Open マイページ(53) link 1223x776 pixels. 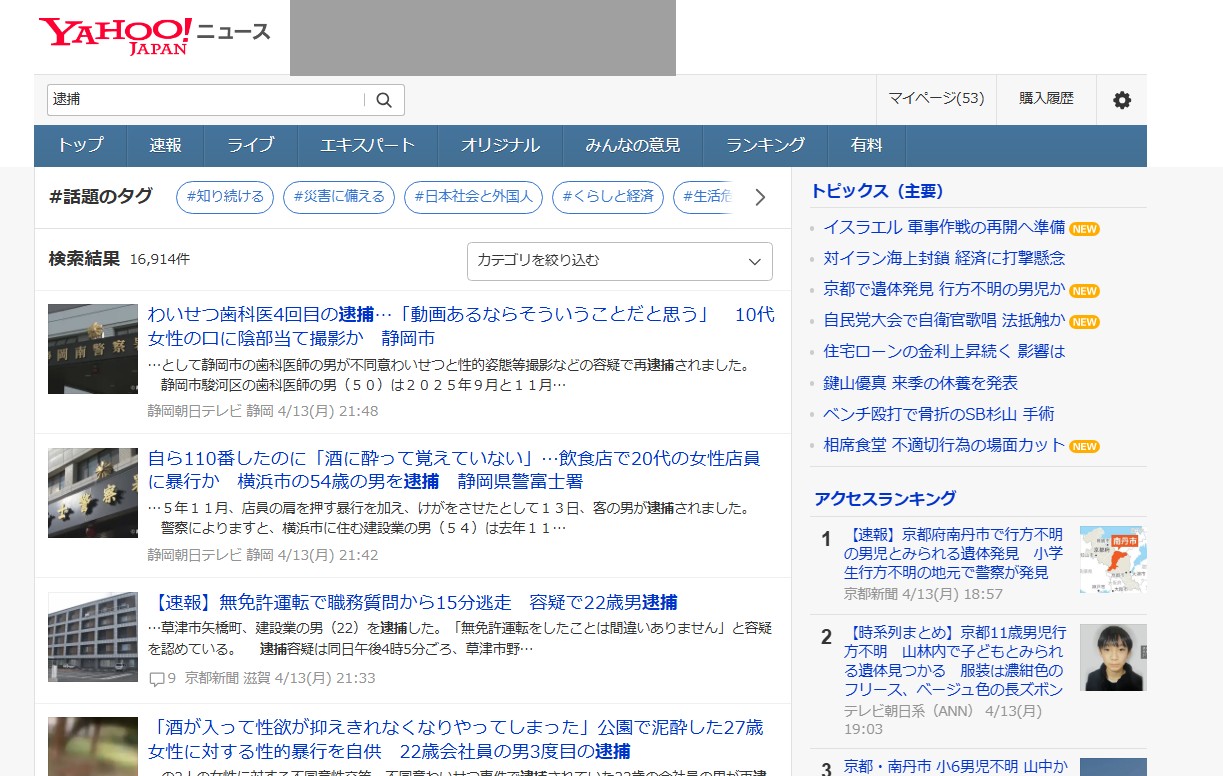coord(936,99)
